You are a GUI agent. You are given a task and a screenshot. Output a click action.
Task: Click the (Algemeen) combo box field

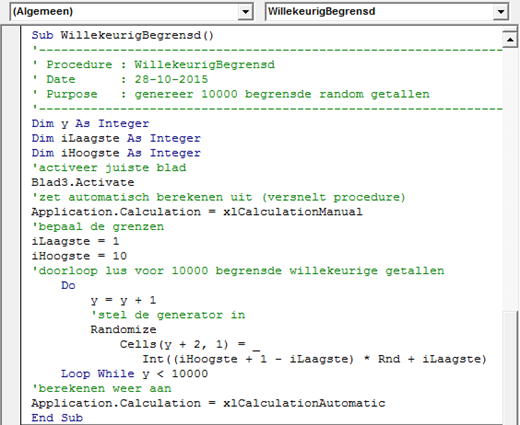[x=131, y=12]
